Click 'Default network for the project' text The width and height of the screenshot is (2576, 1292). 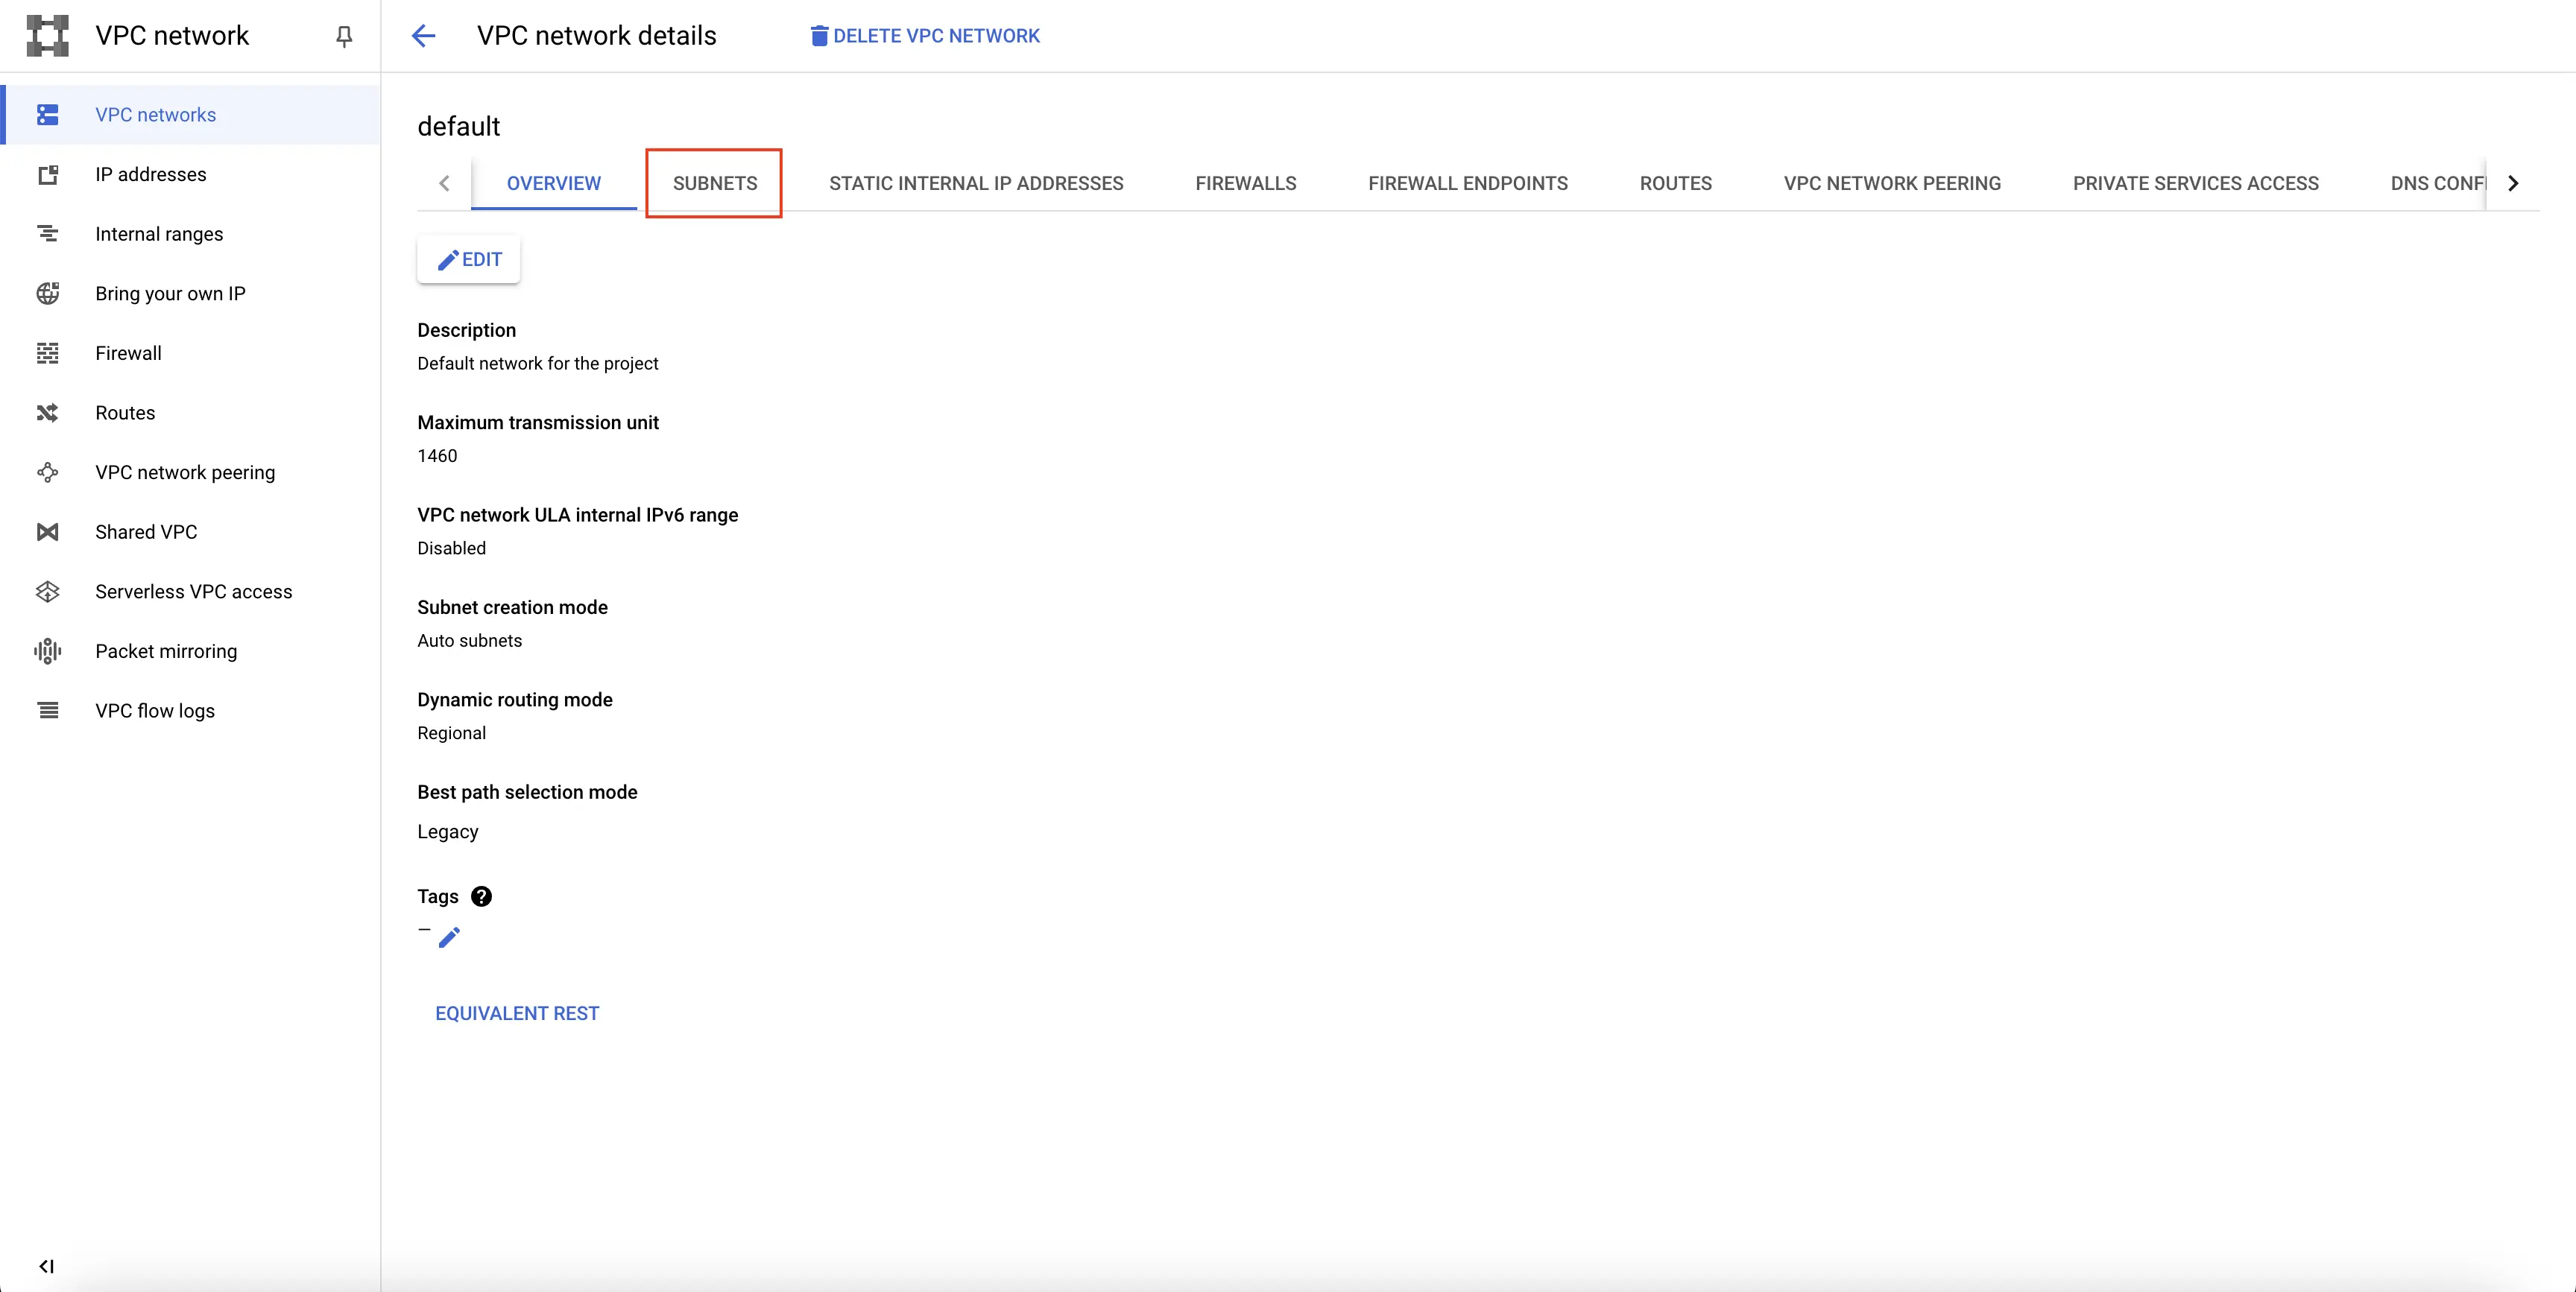click(x=538, y=364)
